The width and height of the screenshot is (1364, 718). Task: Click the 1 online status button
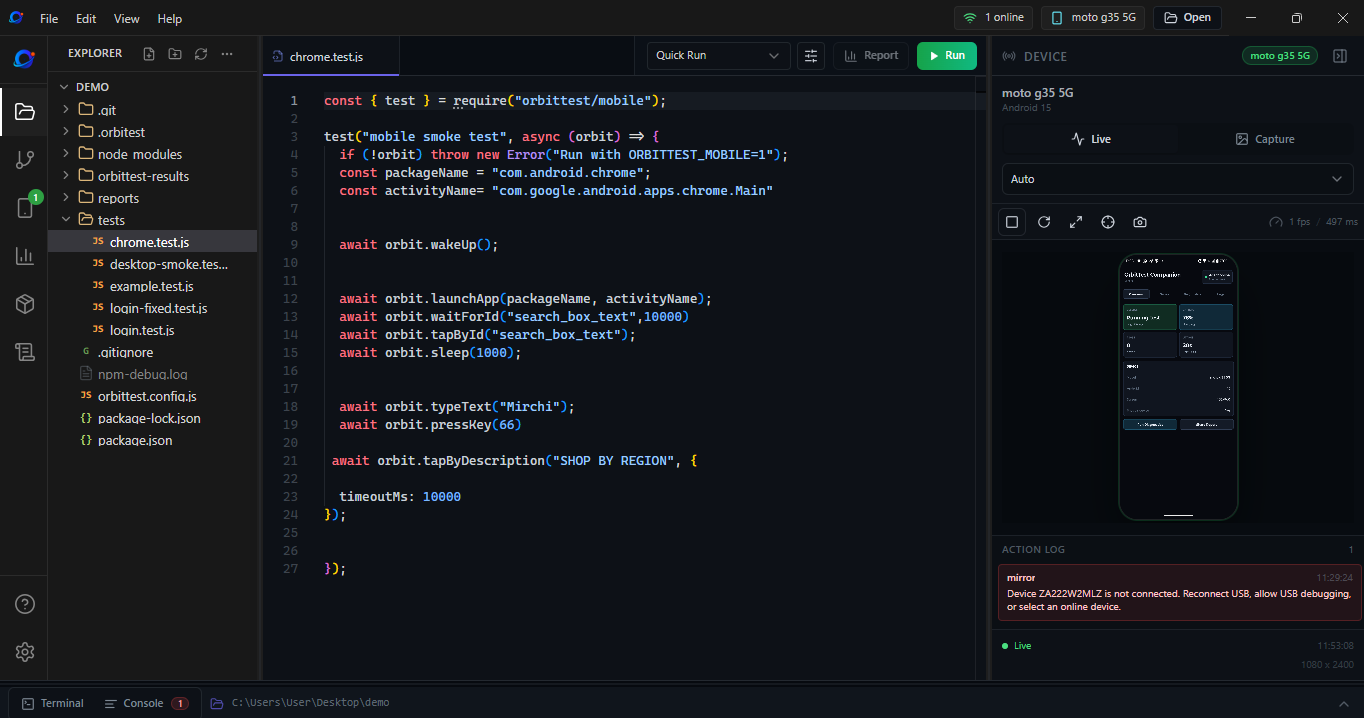click(993, 18)
